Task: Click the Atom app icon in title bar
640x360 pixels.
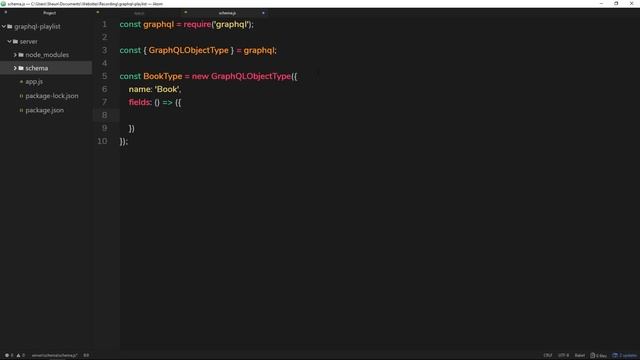Action: pos(3,4)
